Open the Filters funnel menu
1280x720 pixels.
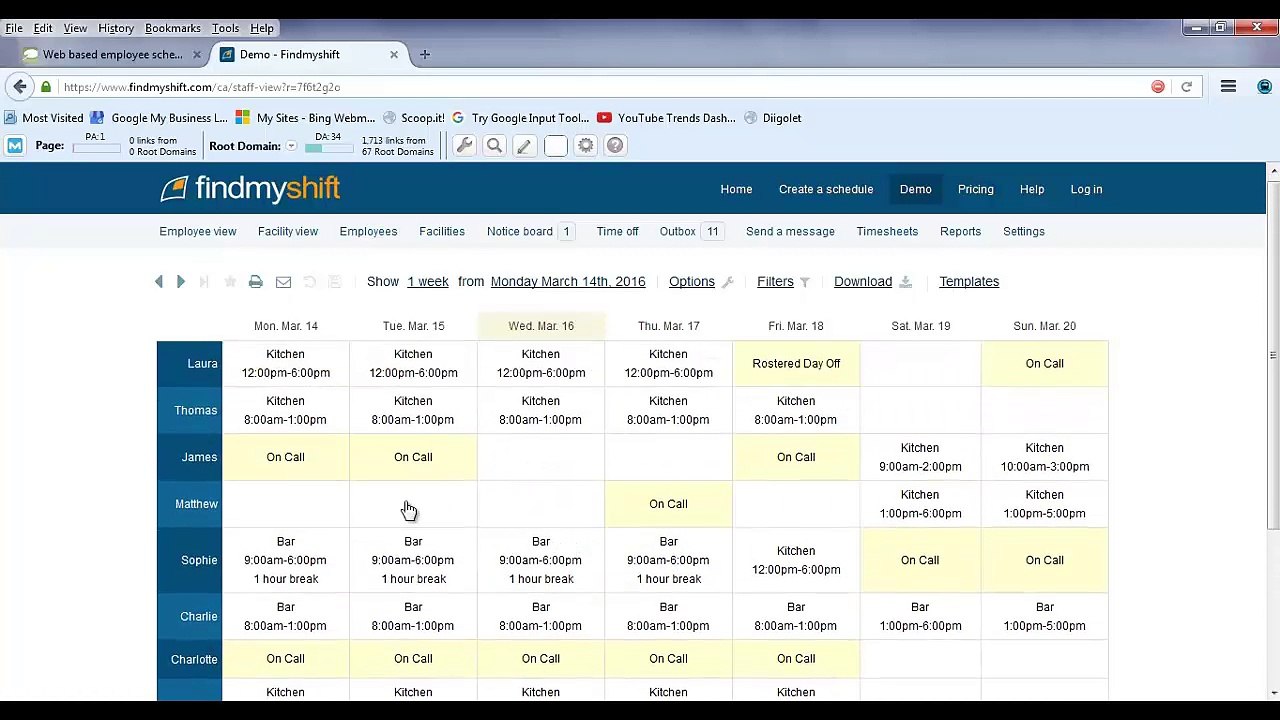click(784, 282)
